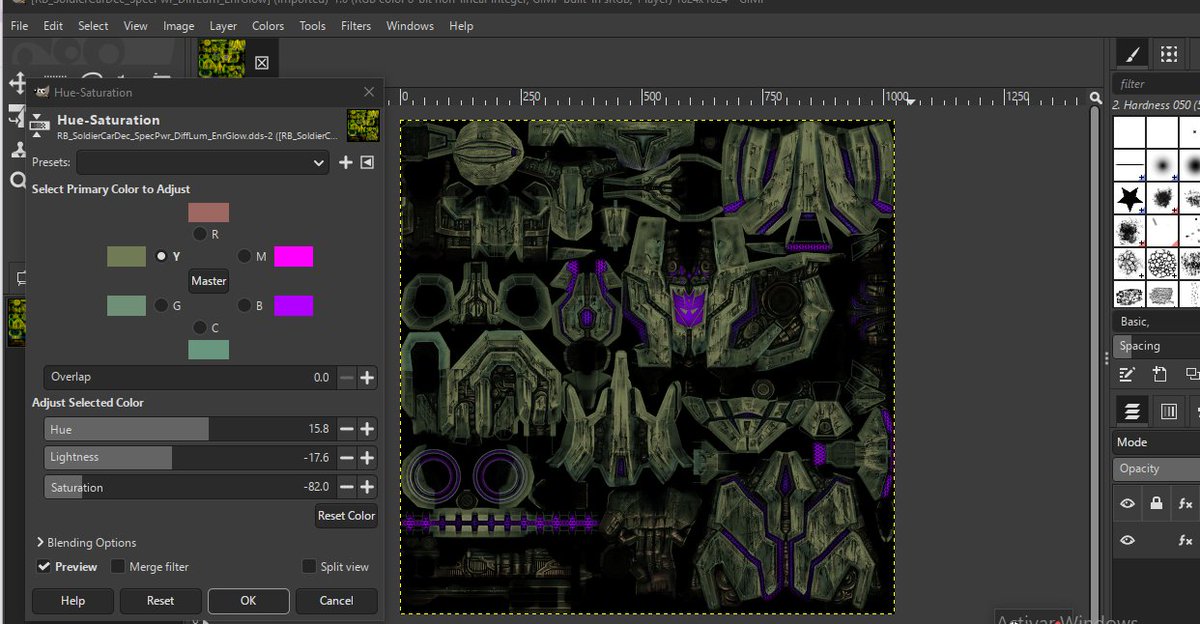Open the Patterns tab in right dock

pos(1168,54)
